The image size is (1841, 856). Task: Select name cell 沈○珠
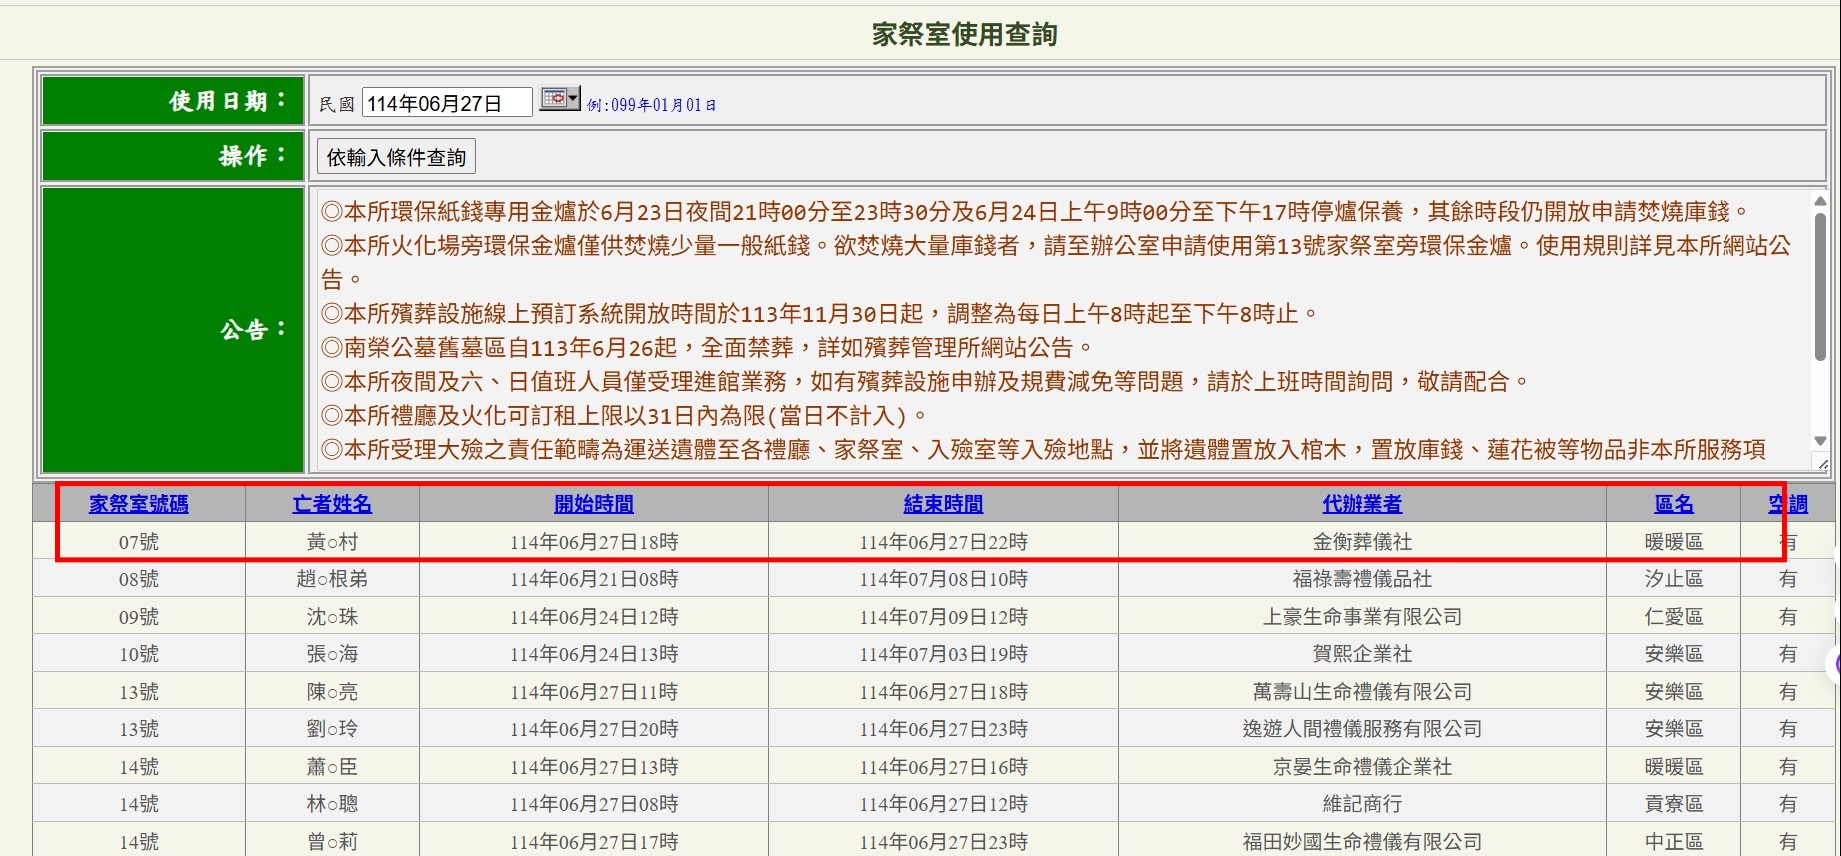click(x=332, y=617)
